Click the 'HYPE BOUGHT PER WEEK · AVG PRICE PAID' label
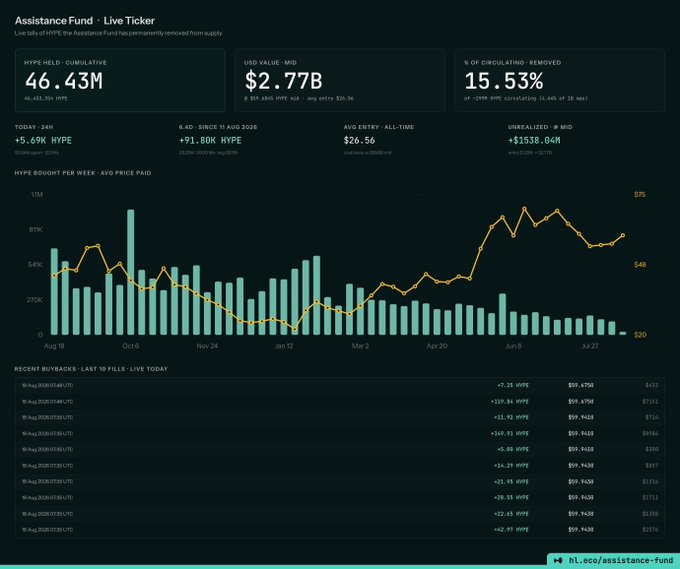 point(83,173)
